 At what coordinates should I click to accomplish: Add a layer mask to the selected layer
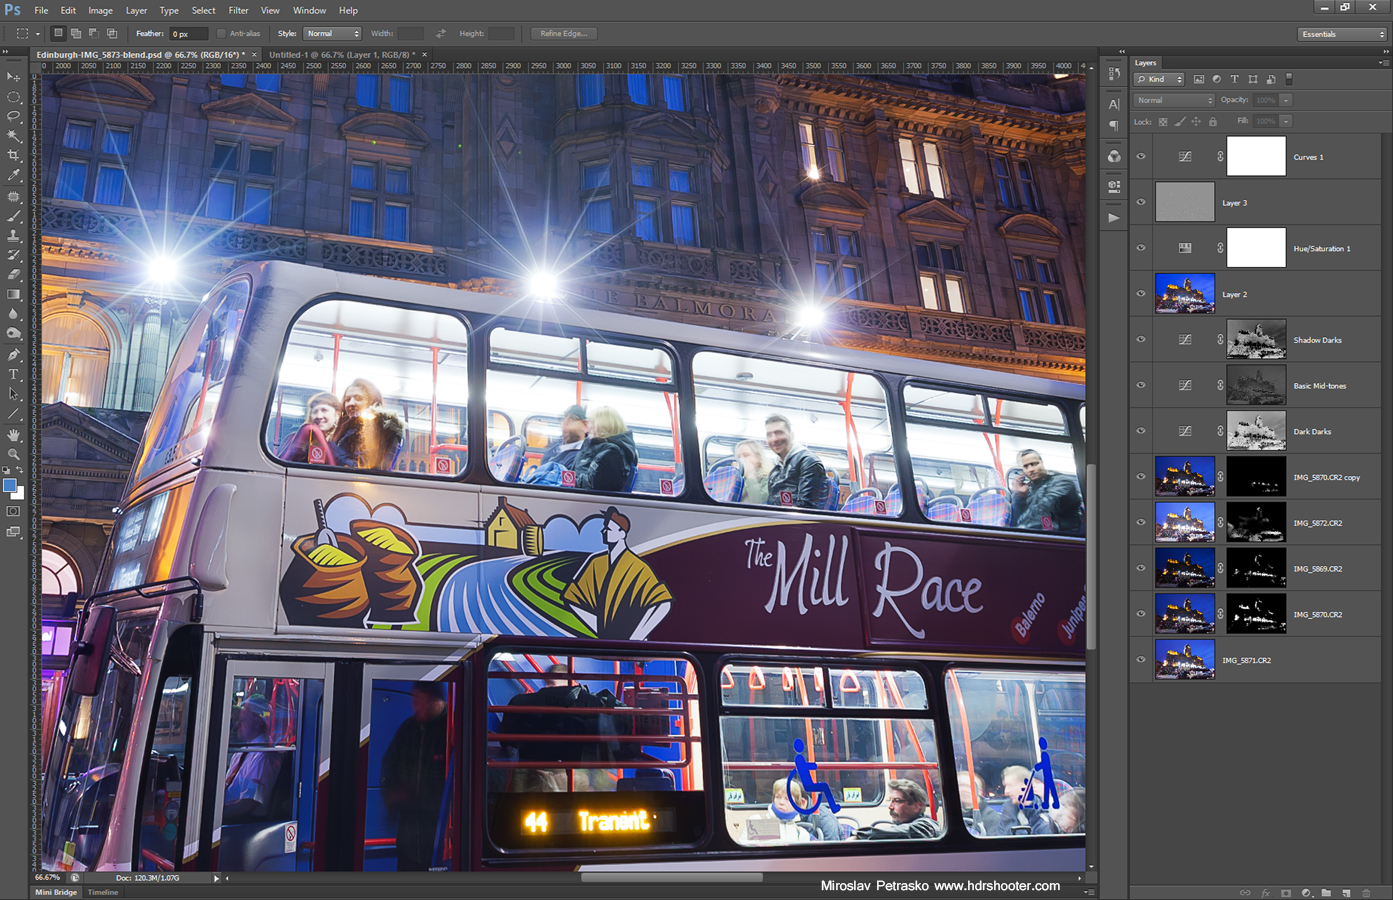[1285, 892]
